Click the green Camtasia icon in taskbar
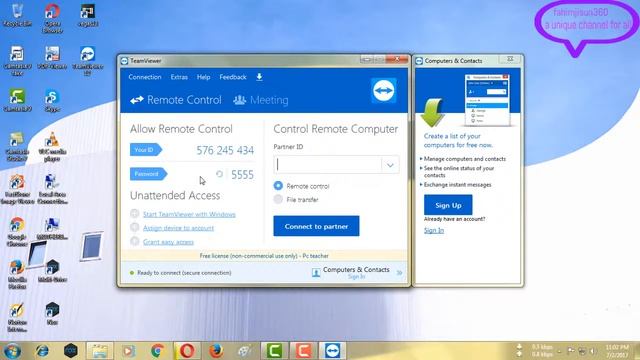This screenshot has height=360, width=640. pos(274,351)
